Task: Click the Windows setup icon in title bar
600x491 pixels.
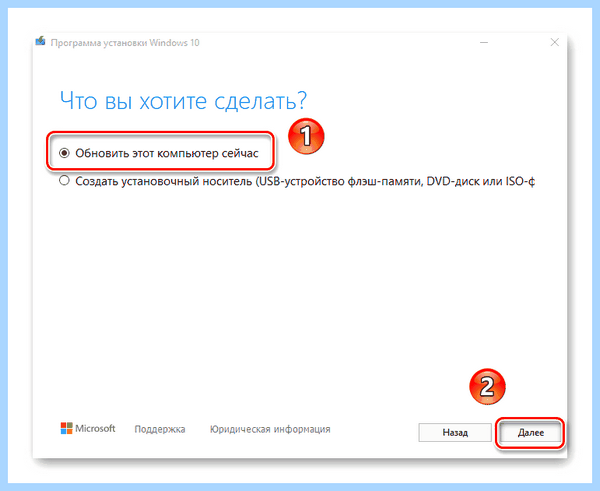Action: (x=41, y=41)
